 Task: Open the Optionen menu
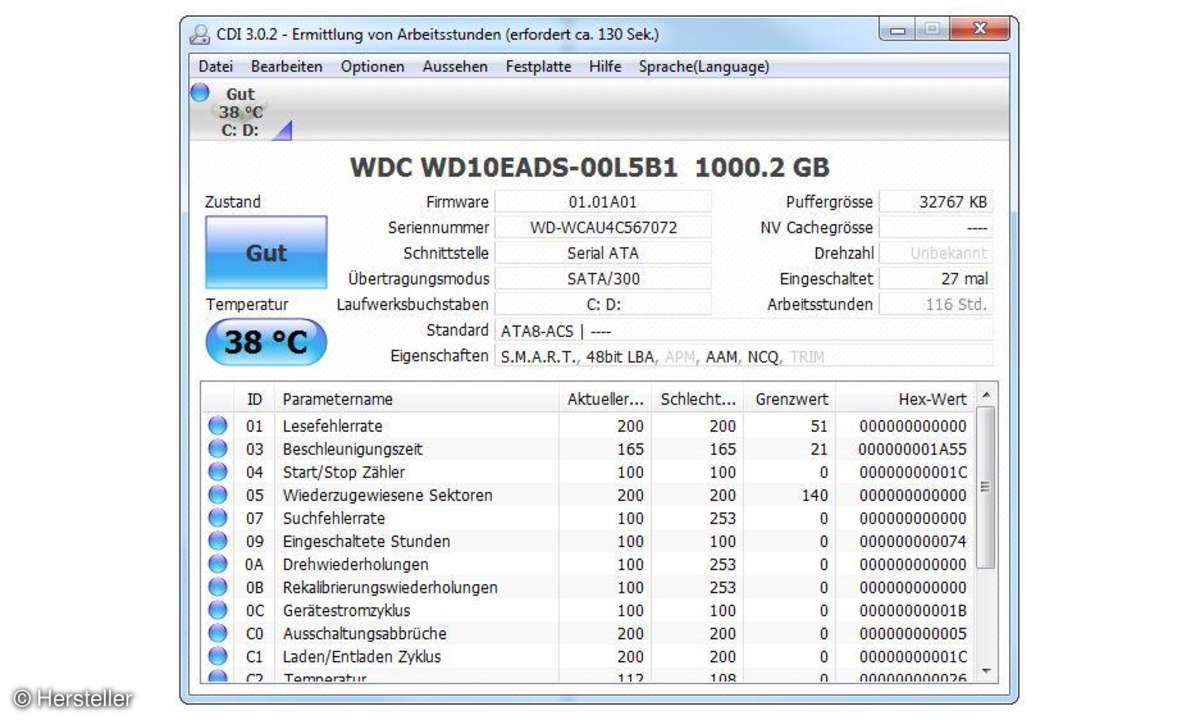click(x=373, y=67)
